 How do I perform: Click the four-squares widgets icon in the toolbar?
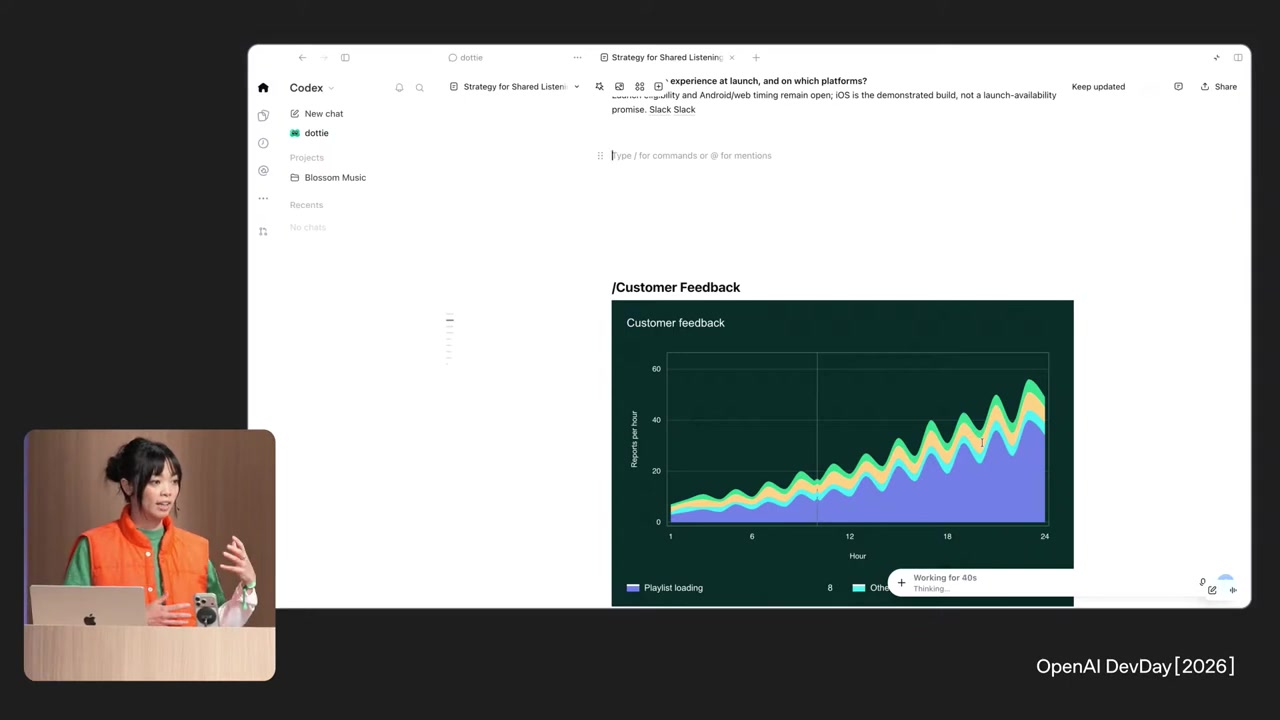tap(640, 87)
